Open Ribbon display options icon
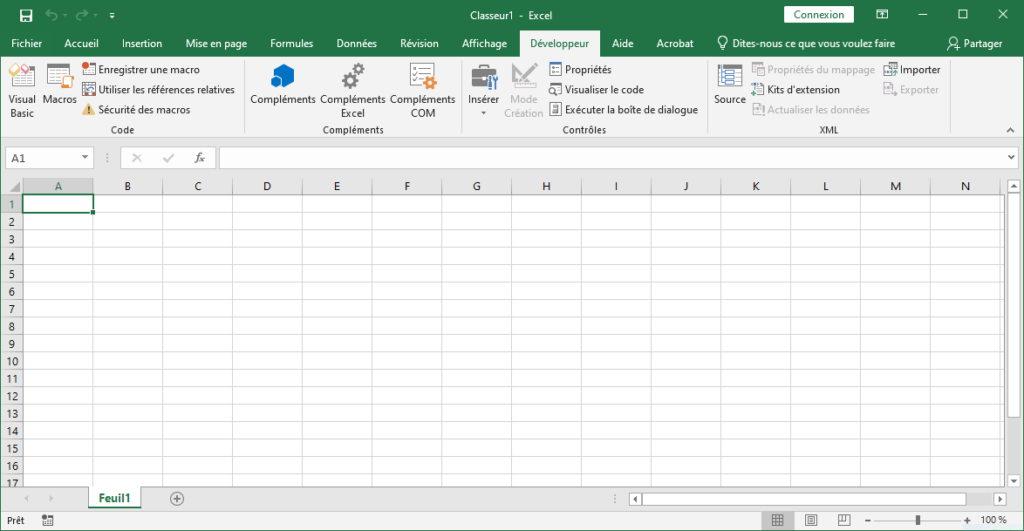 coord(882,14)
